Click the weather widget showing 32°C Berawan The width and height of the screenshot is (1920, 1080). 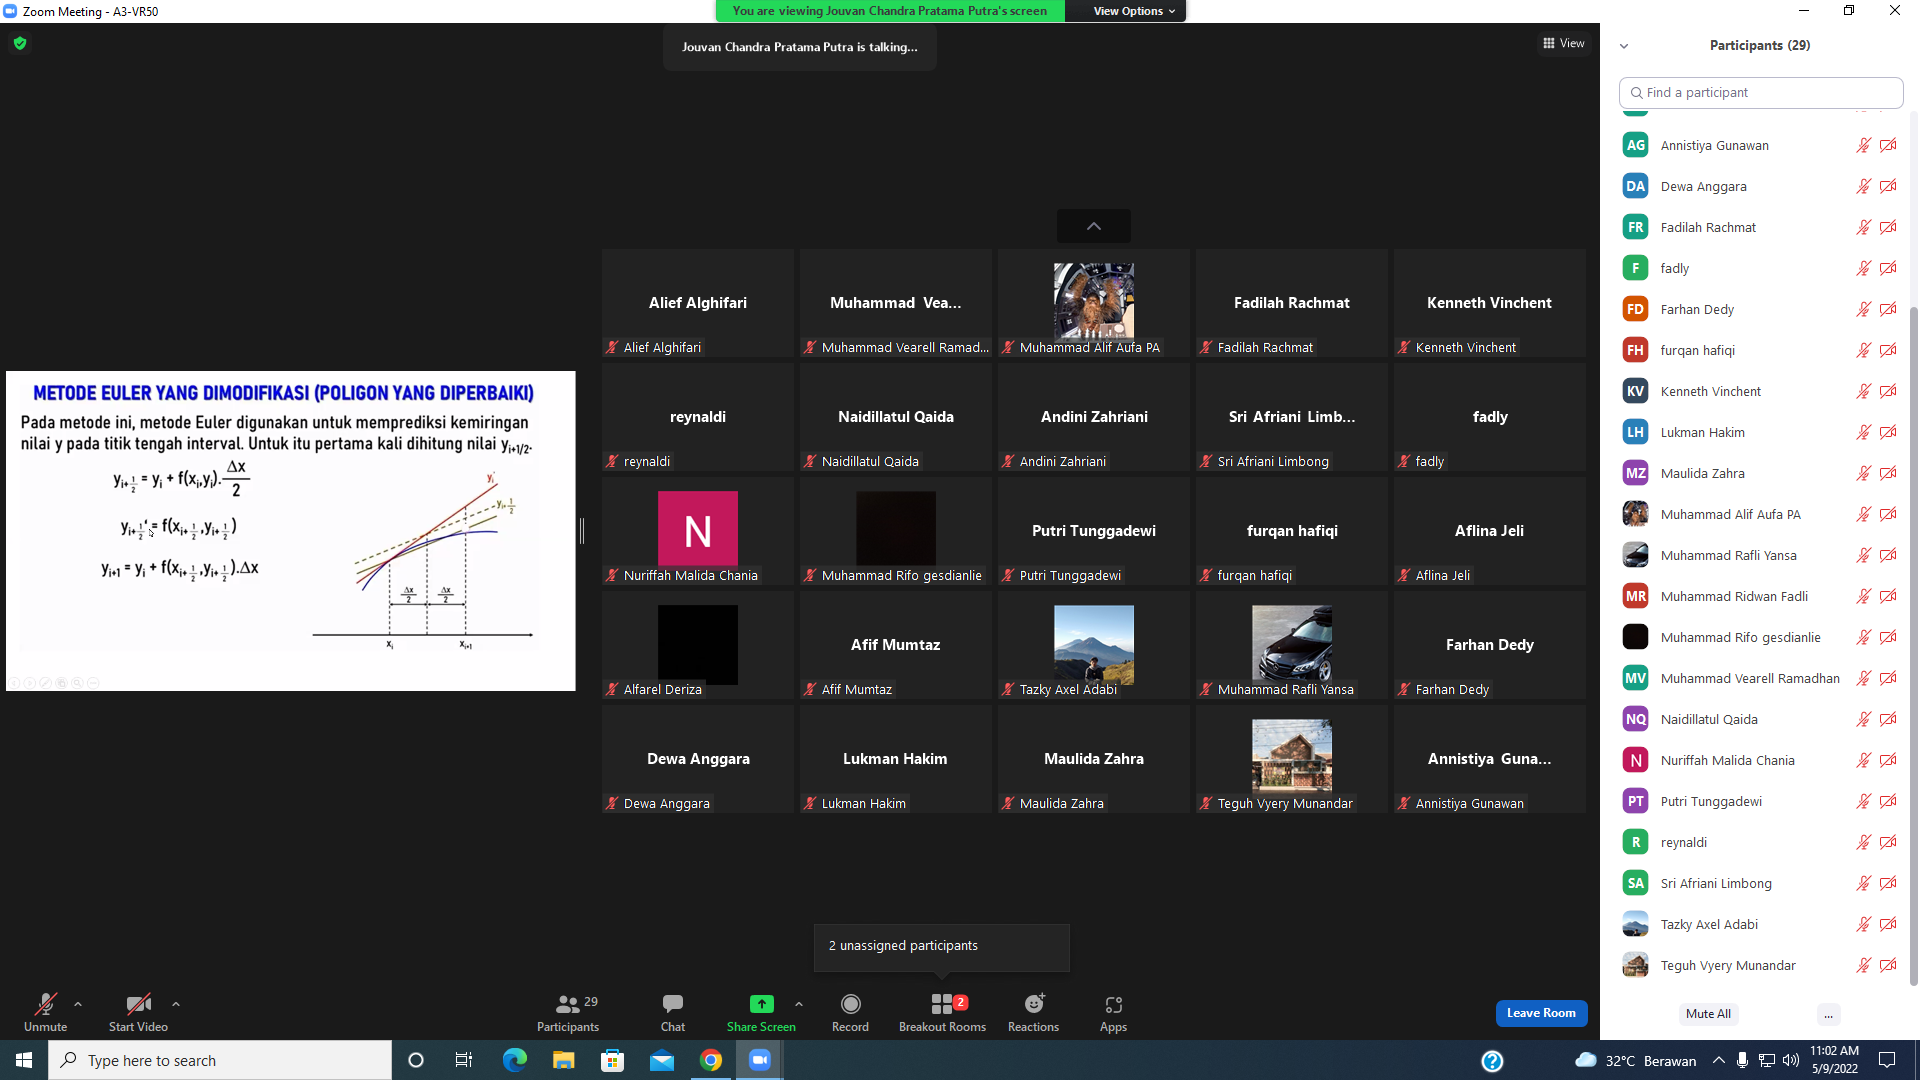pyautogui.click(x=1636, y=1060)
